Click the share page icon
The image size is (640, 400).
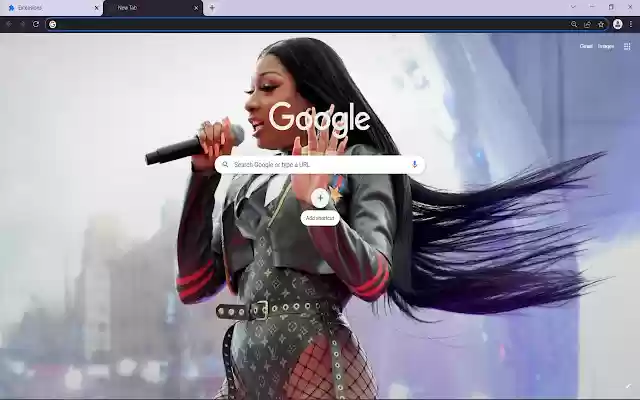pyautogui.click(x=587, y=24)
